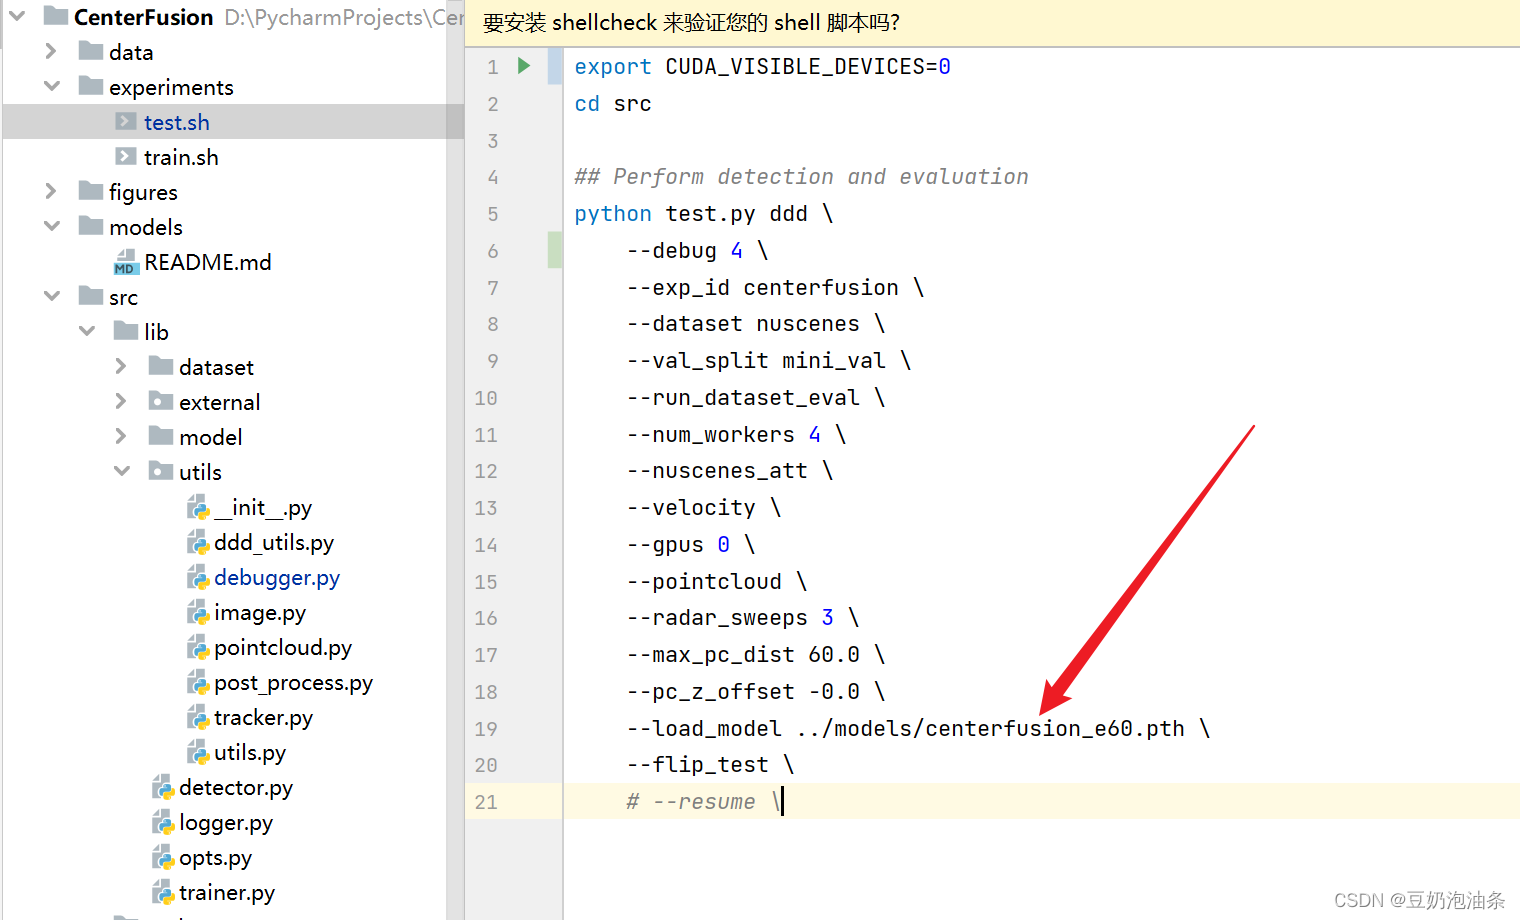Image resolution: width=1520 pixels, height=920 pixels.
Task: Click the trainer.py Python file icon
Action: click(x=162, y=892)
